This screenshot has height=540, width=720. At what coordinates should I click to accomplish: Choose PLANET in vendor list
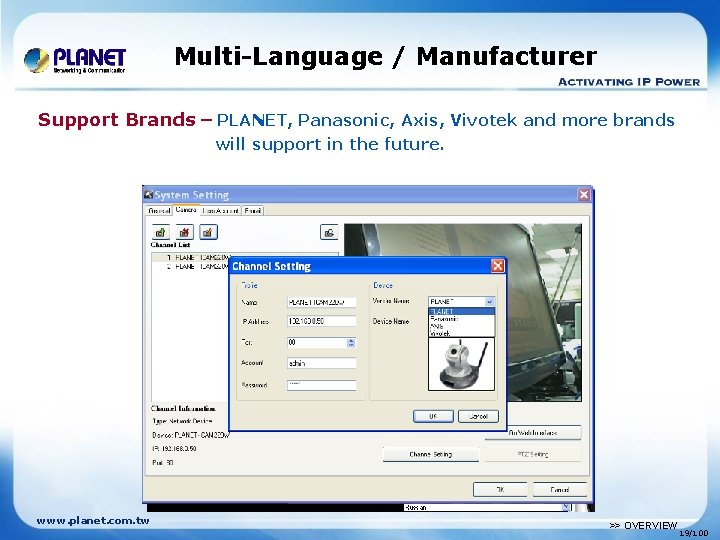click(x=461, y=311)
